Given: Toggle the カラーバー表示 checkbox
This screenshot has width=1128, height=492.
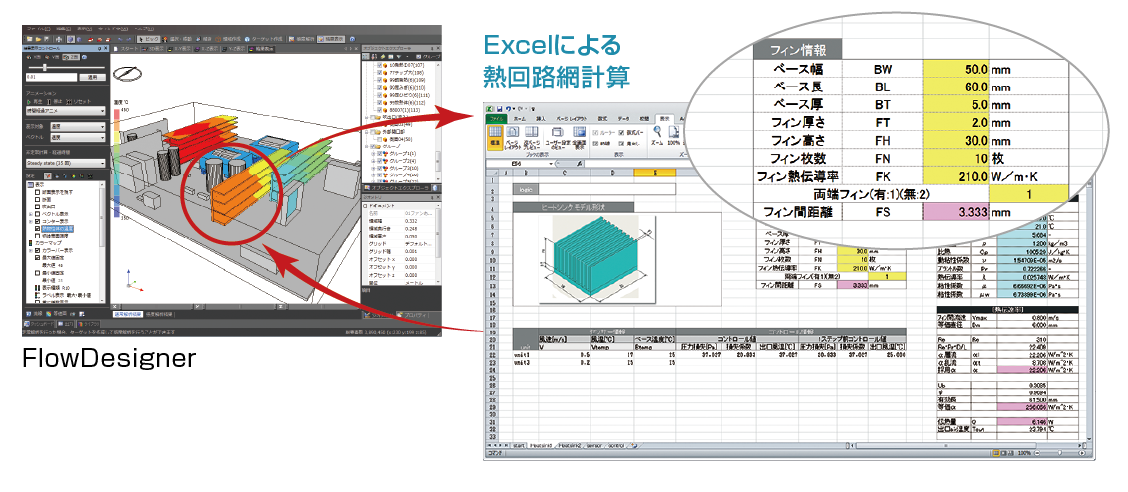Looking at the screenshot, I should tap(37, 250).
